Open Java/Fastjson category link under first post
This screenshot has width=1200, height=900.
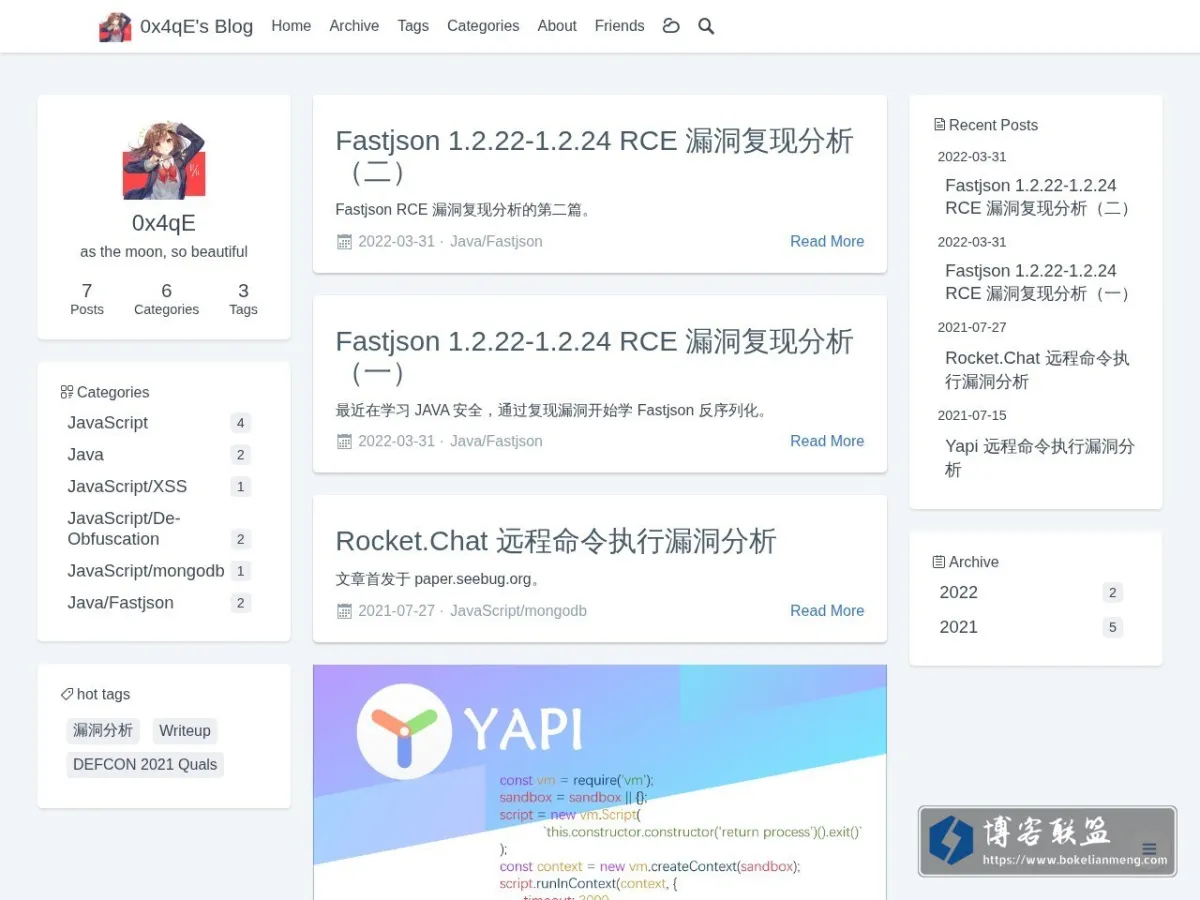click(496, 241)
